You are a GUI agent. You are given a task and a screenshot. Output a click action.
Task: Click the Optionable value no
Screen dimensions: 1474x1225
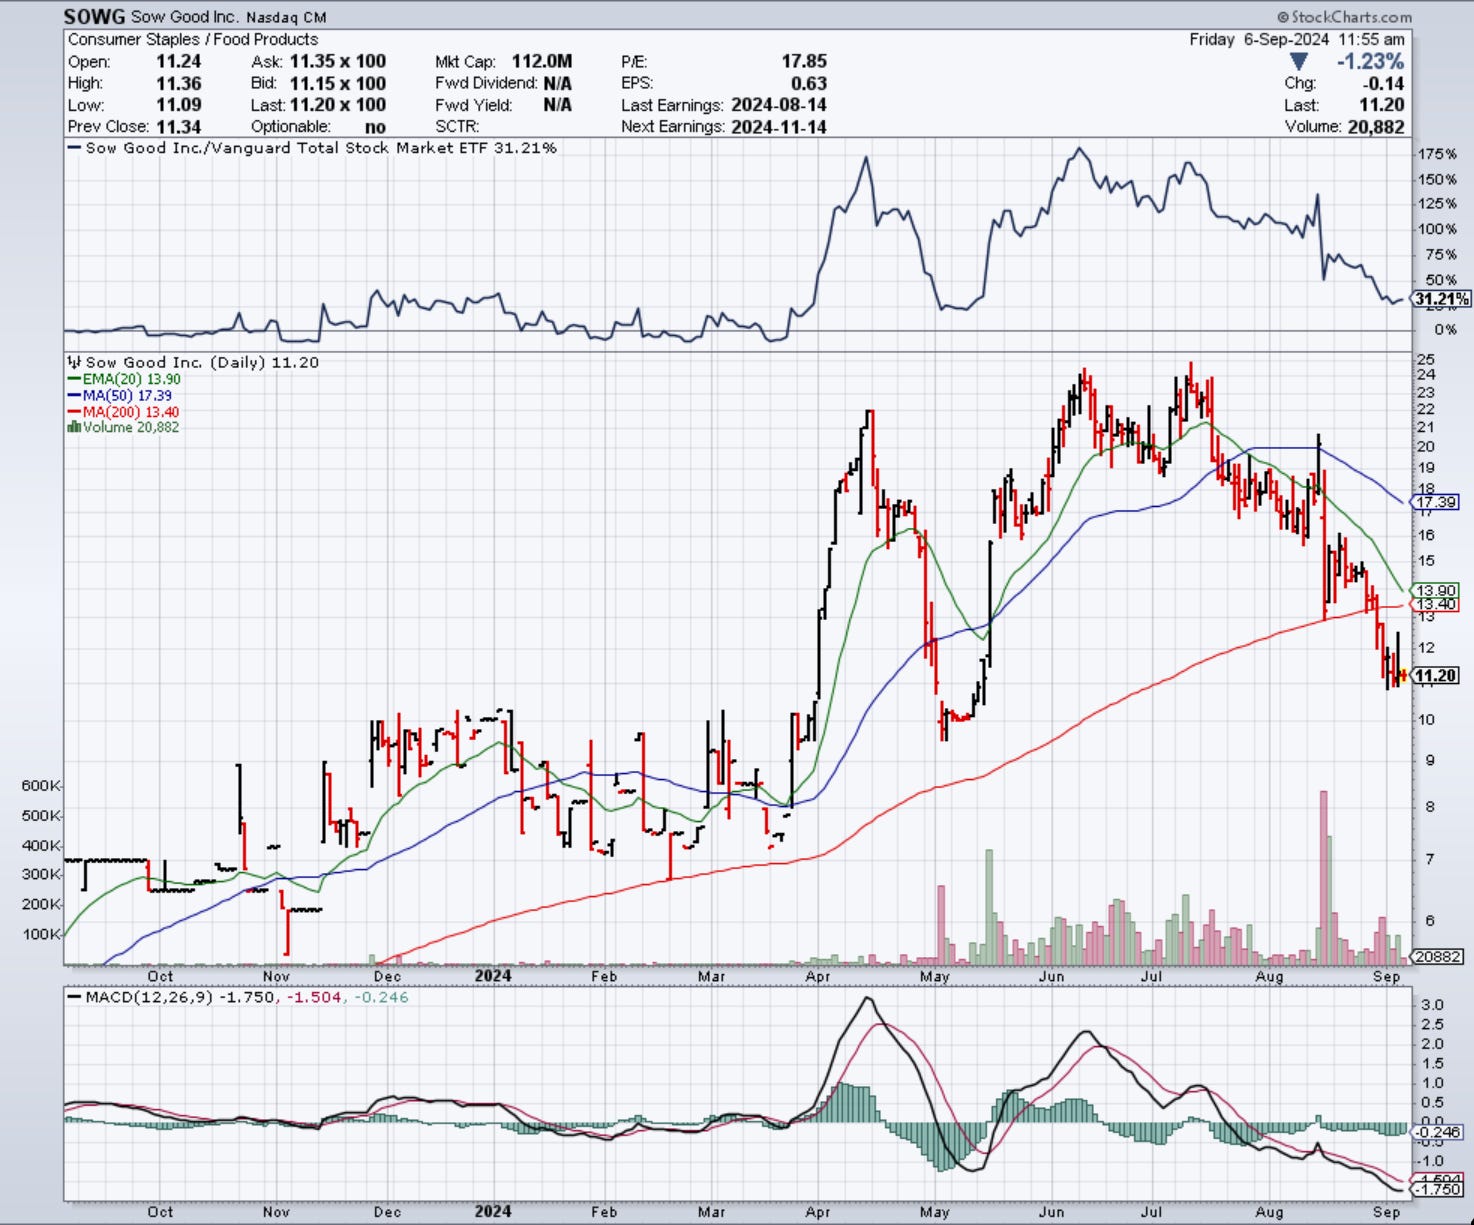click(x=375, y=127)
